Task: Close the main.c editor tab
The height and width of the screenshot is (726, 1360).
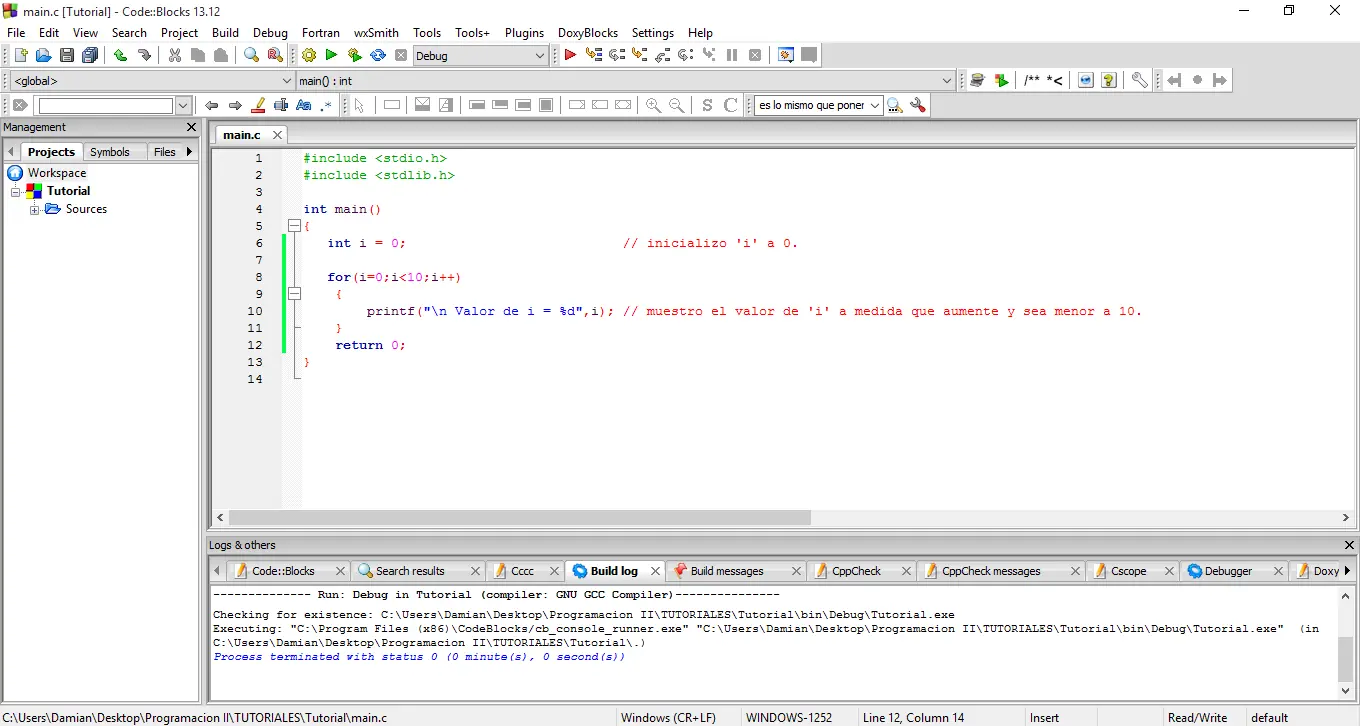Action: [x=277, y=135]
